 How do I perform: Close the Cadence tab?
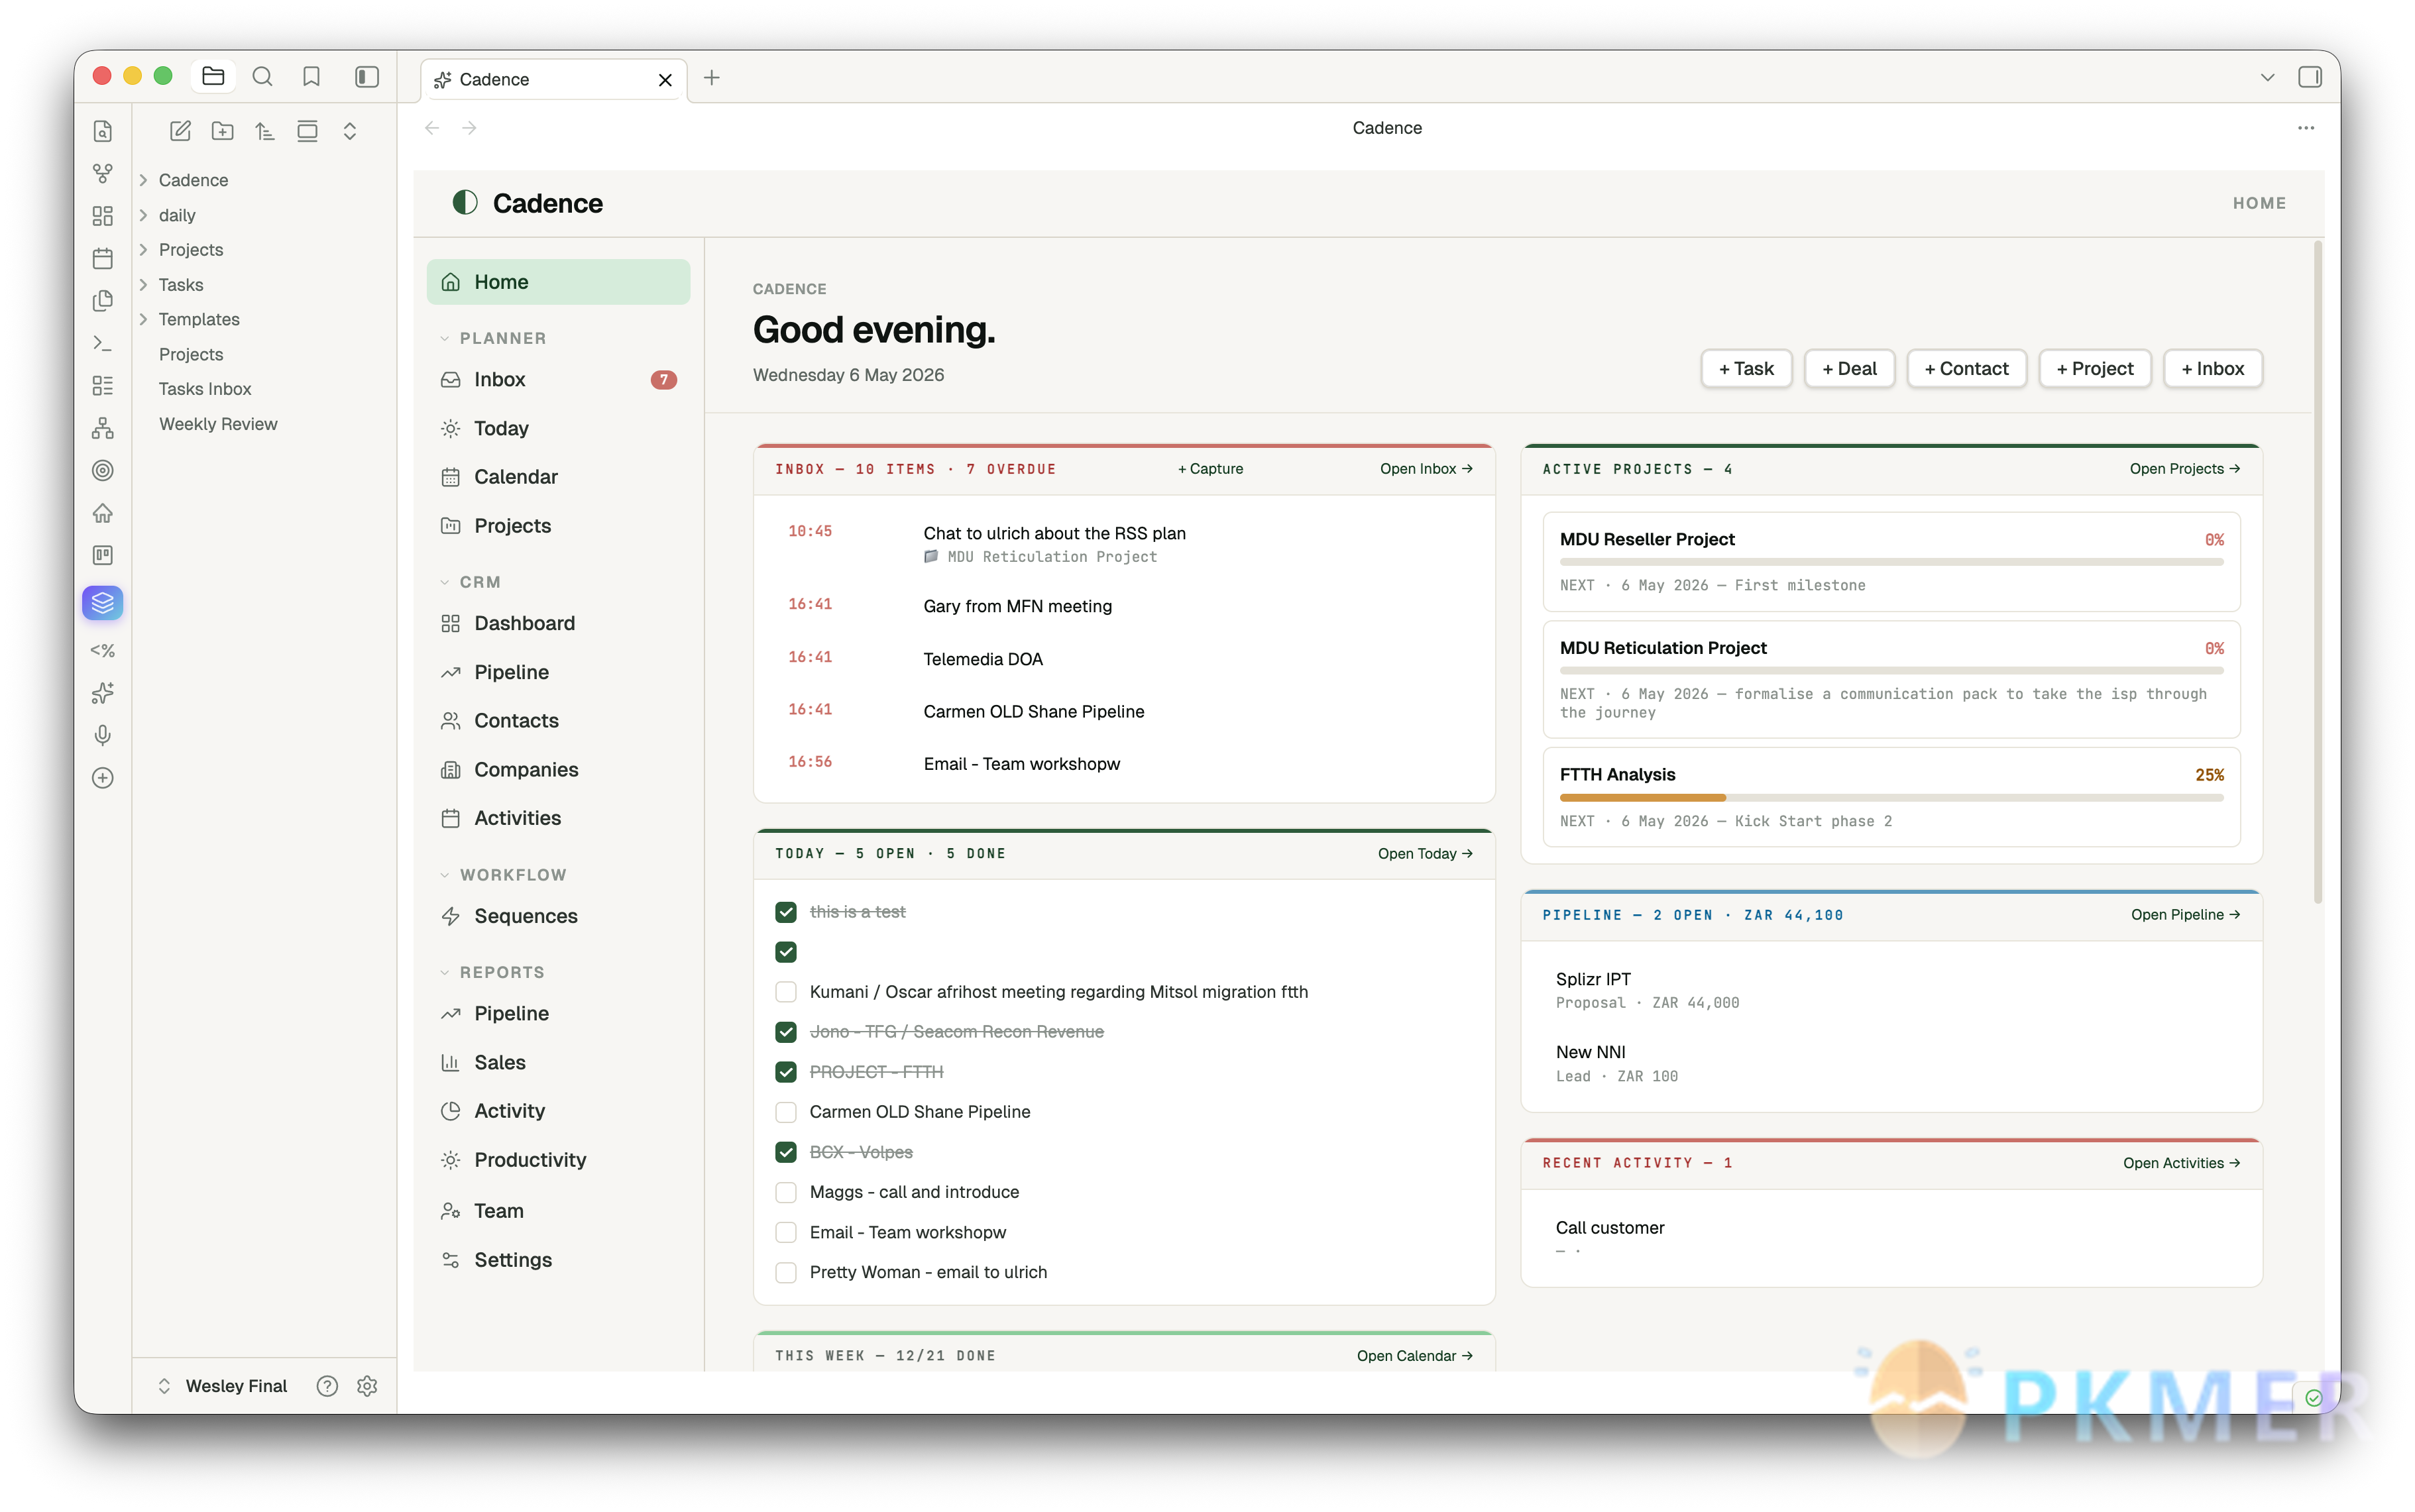665,80
